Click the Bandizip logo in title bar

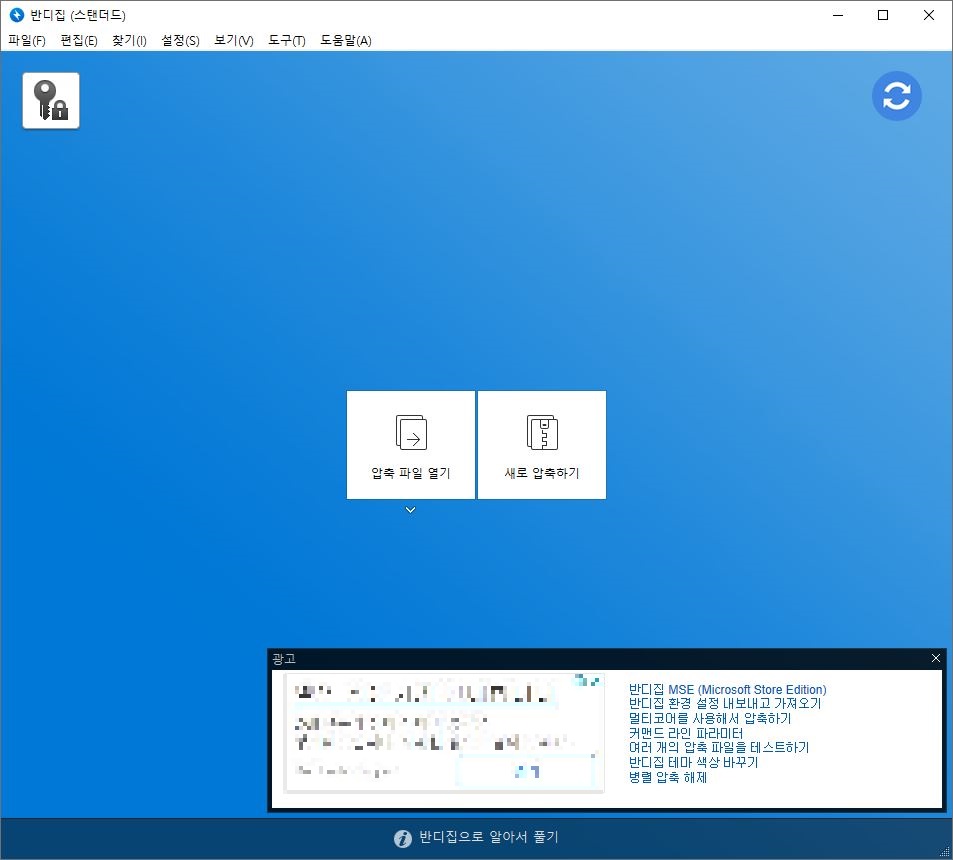pos(16,15)
